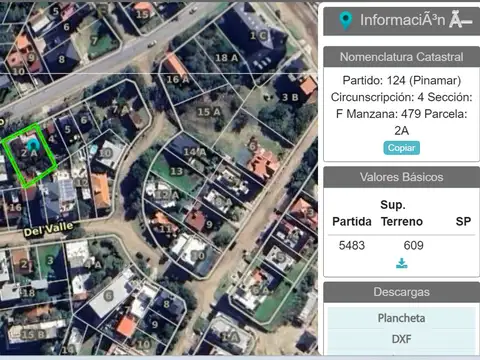The image size is (480, 360).
Task: Click the Partida value 5483
Action: click(x=352, y=246)
